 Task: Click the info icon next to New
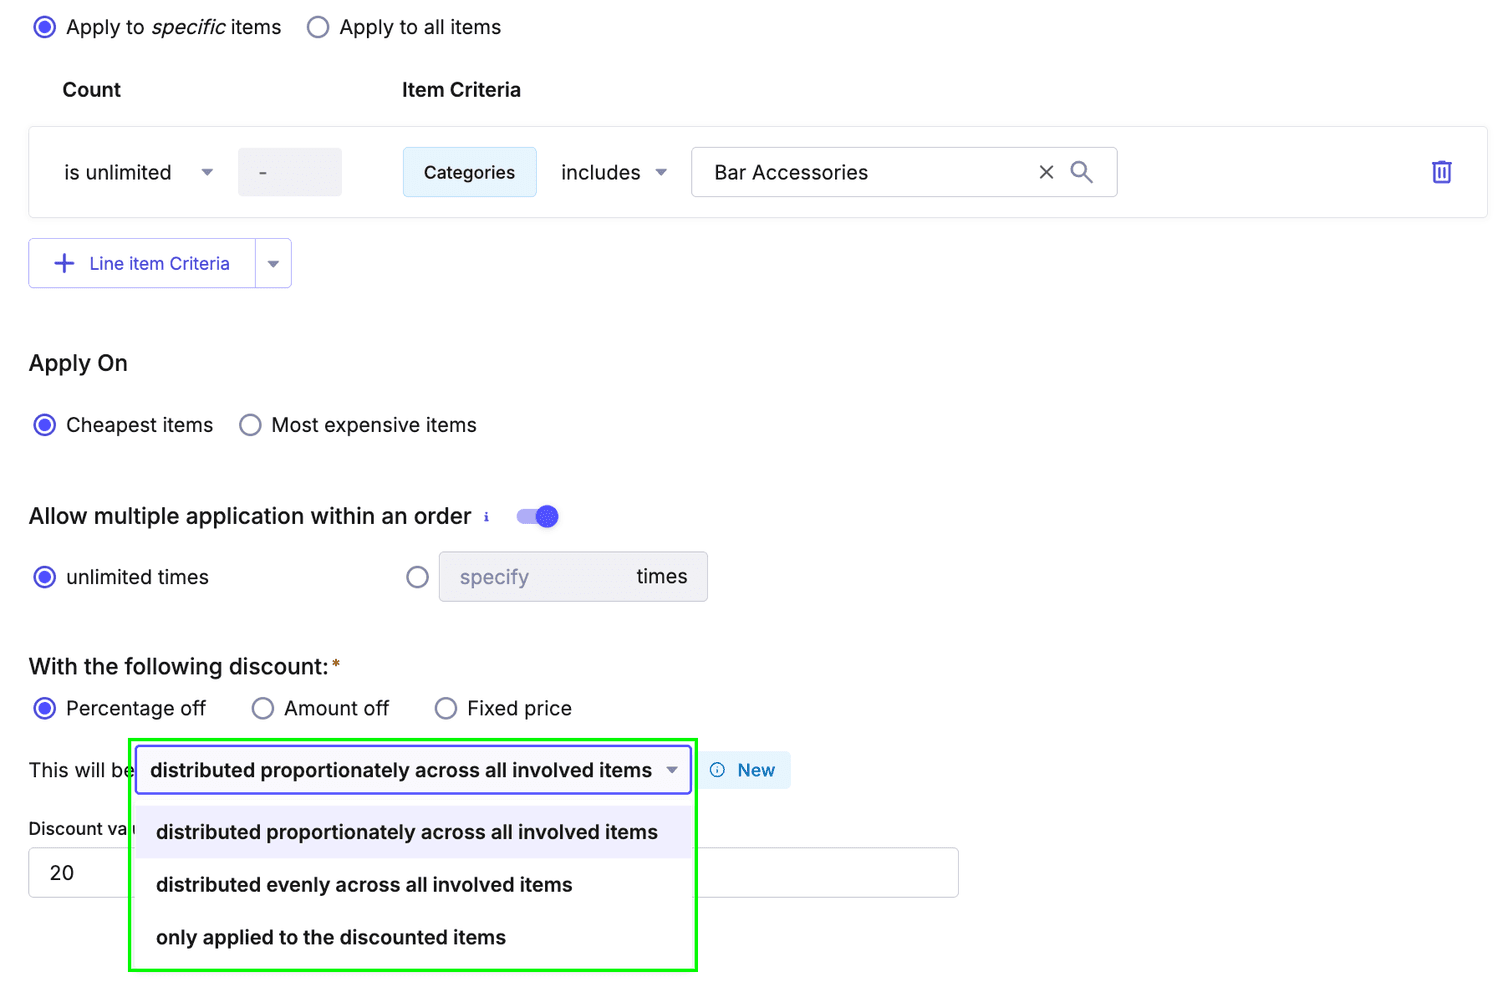coord(717,770)
